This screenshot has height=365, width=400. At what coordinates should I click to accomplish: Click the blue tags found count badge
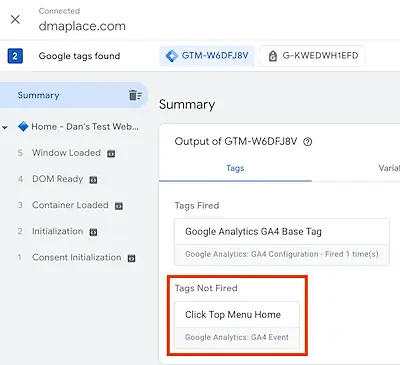pyautogui.click(x=15, y=56)
